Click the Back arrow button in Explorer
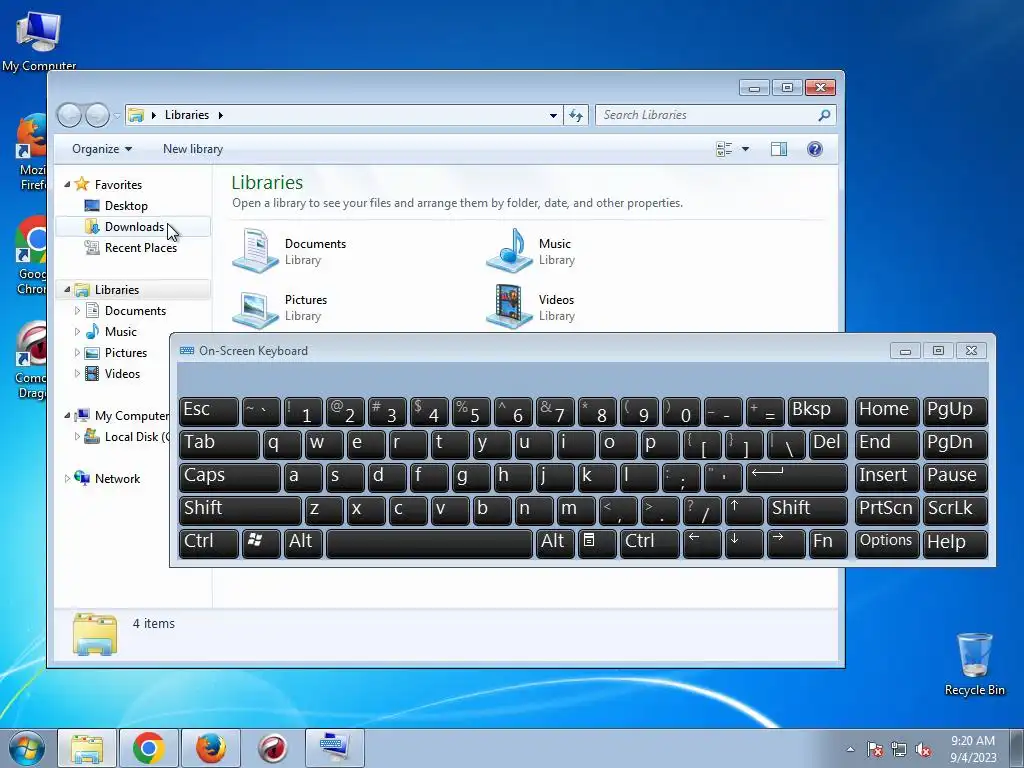Image resolution: width=1024 pixels, height=768 pixels. click(69, 116)
